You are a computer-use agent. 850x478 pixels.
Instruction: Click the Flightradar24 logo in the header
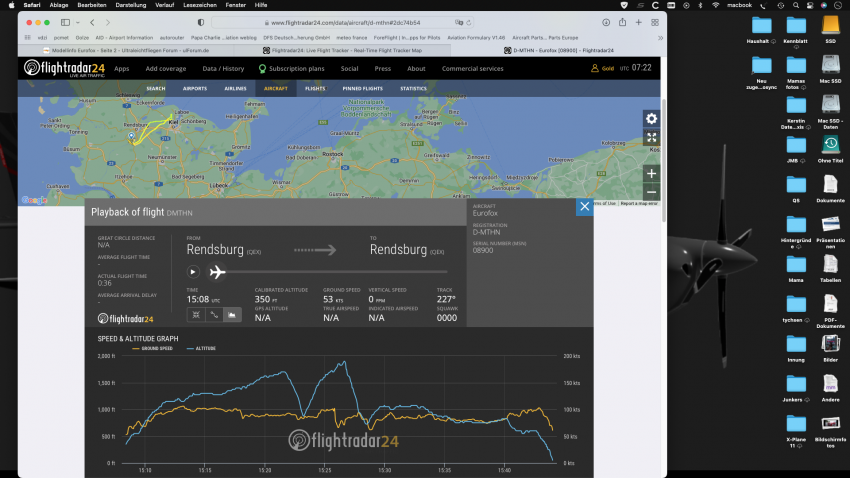(x=64, y=68)
